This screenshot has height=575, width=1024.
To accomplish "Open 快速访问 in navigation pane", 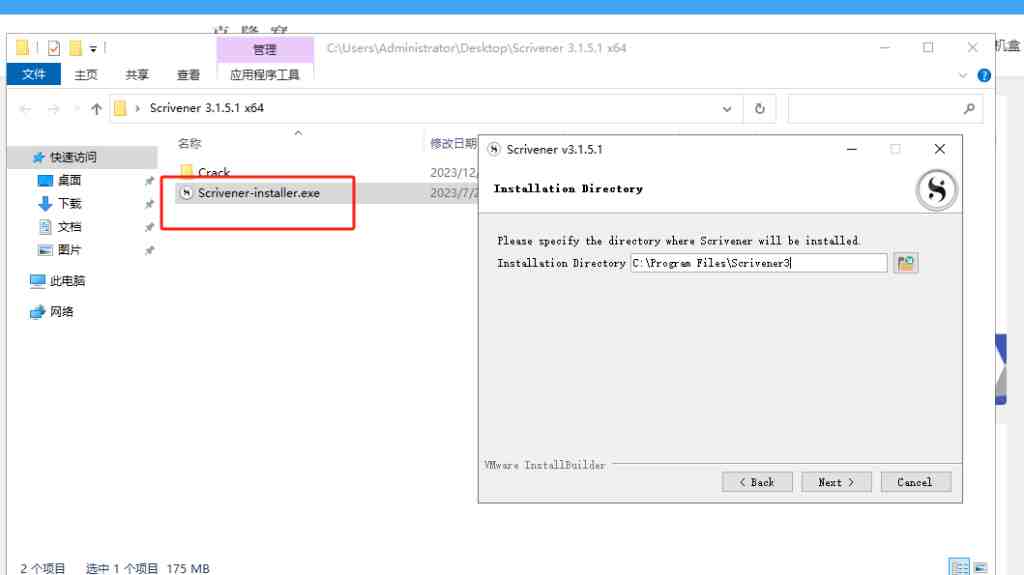I will point(72,157).
